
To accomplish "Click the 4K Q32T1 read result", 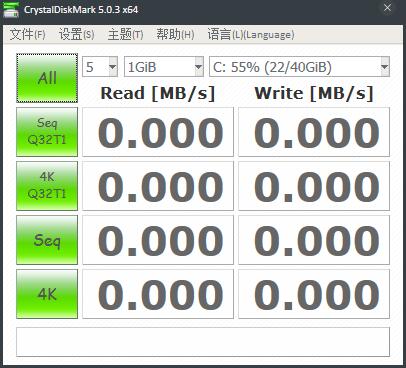I will coord(158,186).
